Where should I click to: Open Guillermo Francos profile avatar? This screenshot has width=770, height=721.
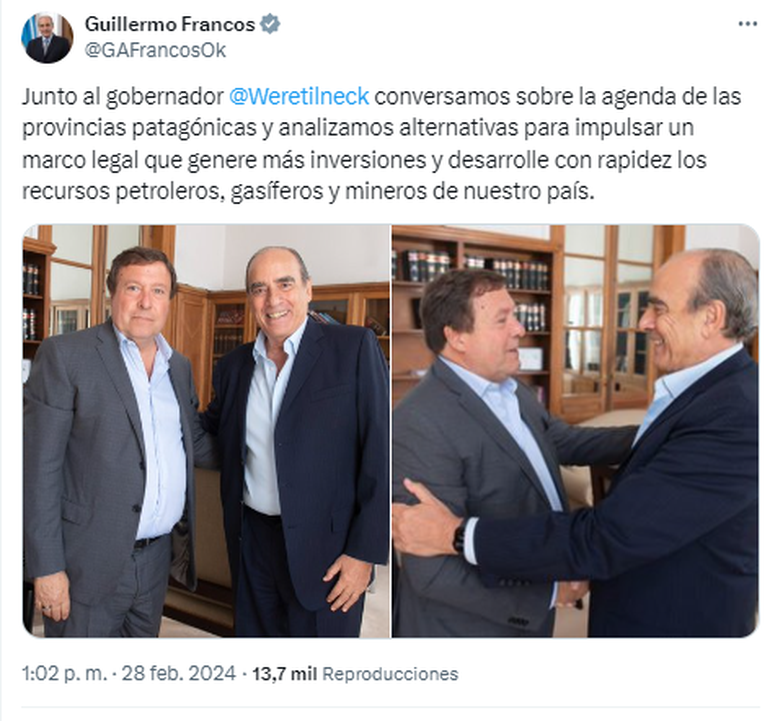[x=47, y=37]
